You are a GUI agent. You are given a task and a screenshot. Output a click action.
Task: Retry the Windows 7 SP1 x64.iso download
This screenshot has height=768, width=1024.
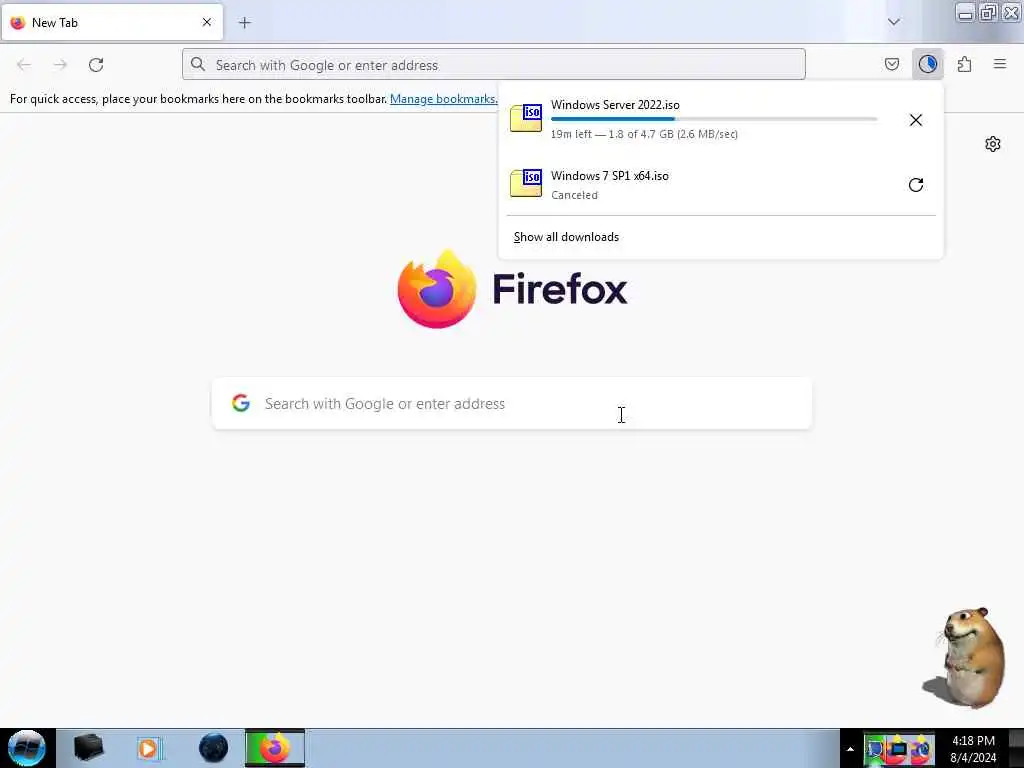point(916,185)
